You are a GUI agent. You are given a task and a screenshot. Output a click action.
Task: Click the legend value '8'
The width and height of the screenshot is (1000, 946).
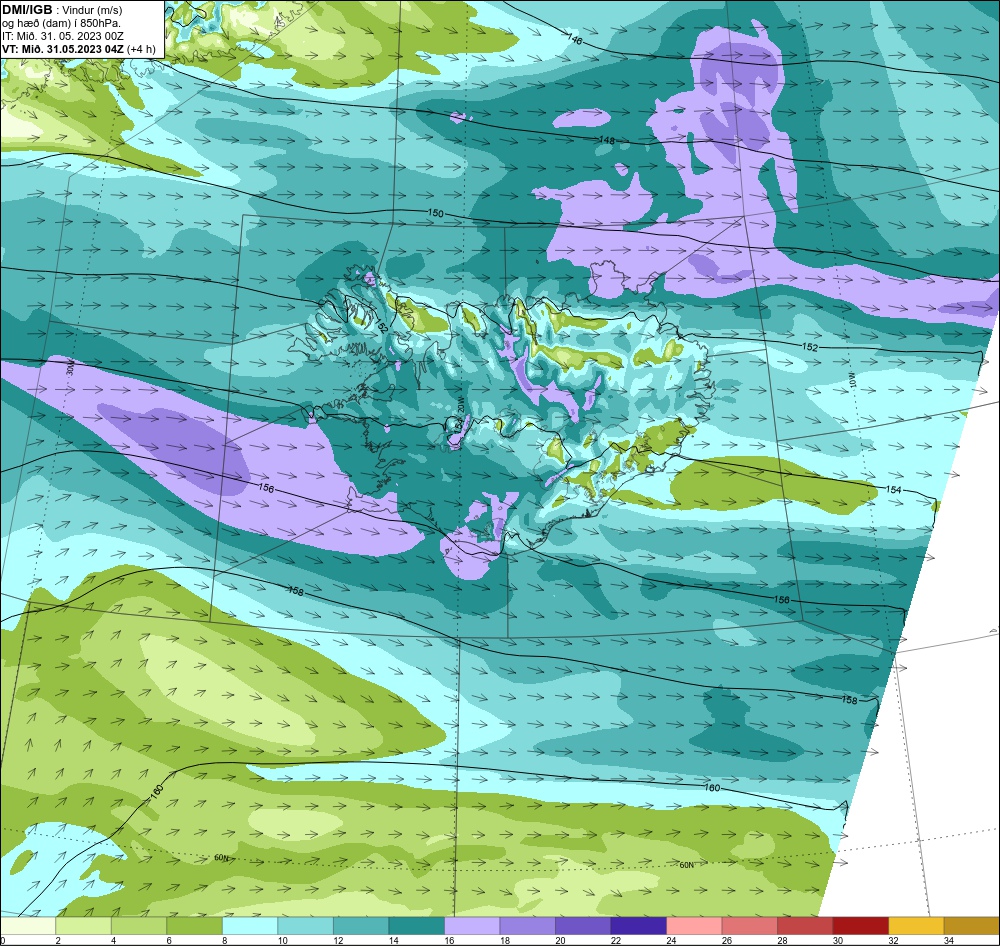click(x=225, y=940)
